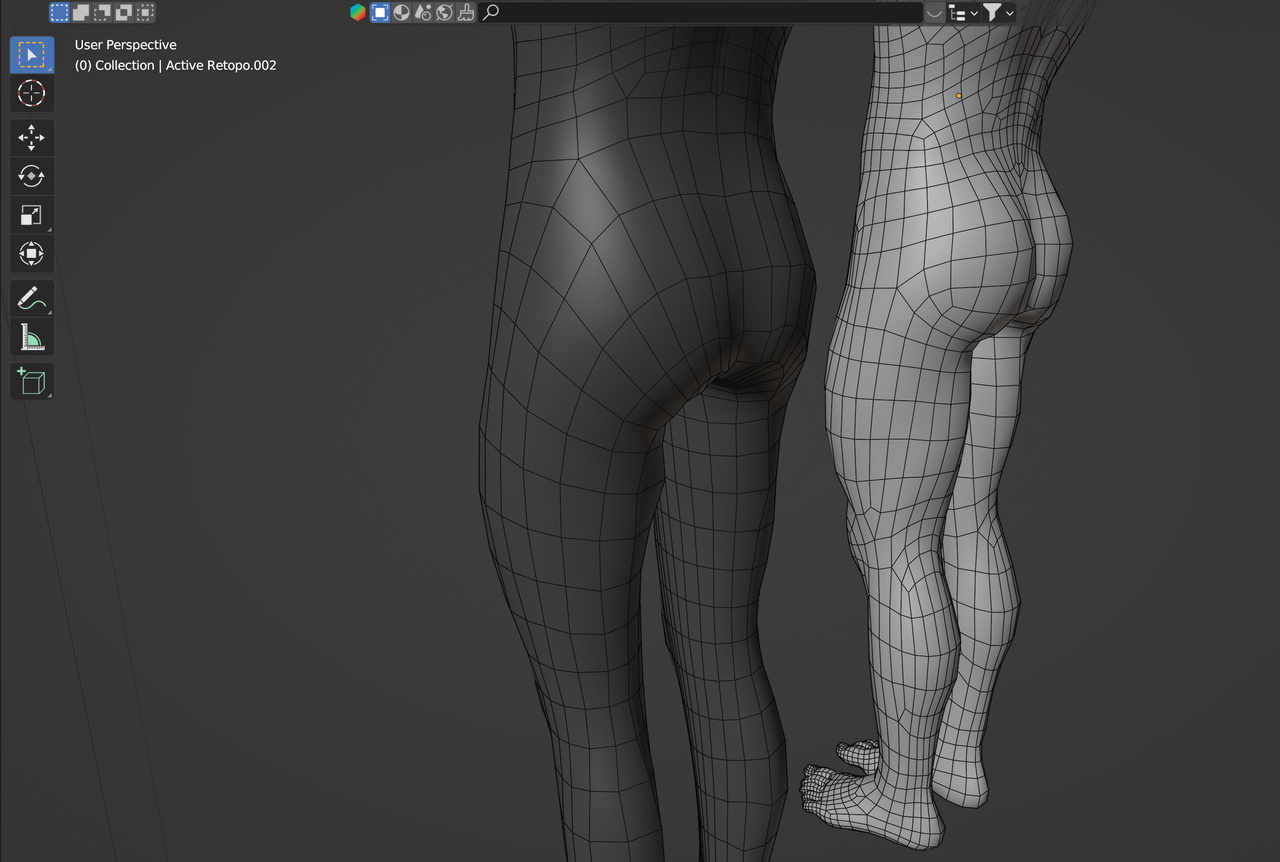This screenshot has height=862, width=1280.
Task: Select the Select Box tool
Action: pyautogui.click(x=31, y=55)
